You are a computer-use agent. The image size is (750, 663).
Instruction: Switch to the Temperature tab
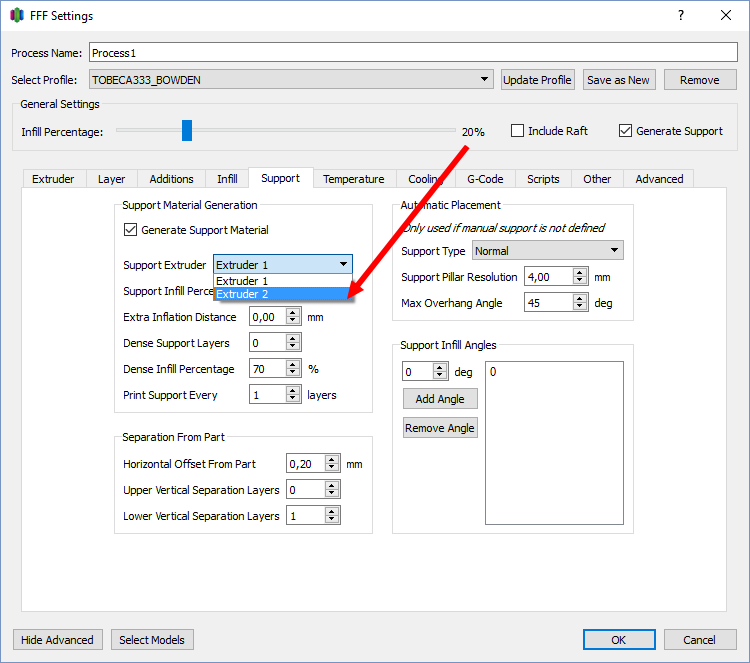pyautogui.click(x=353, y=179)
